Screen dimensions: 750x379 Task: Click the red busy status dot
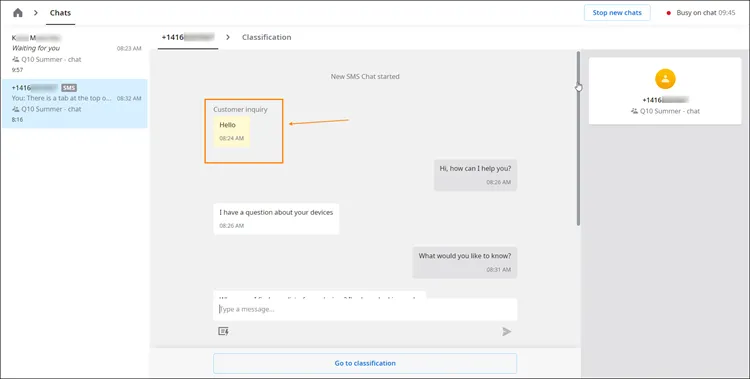pyautogui.click(x=669, y=13)
